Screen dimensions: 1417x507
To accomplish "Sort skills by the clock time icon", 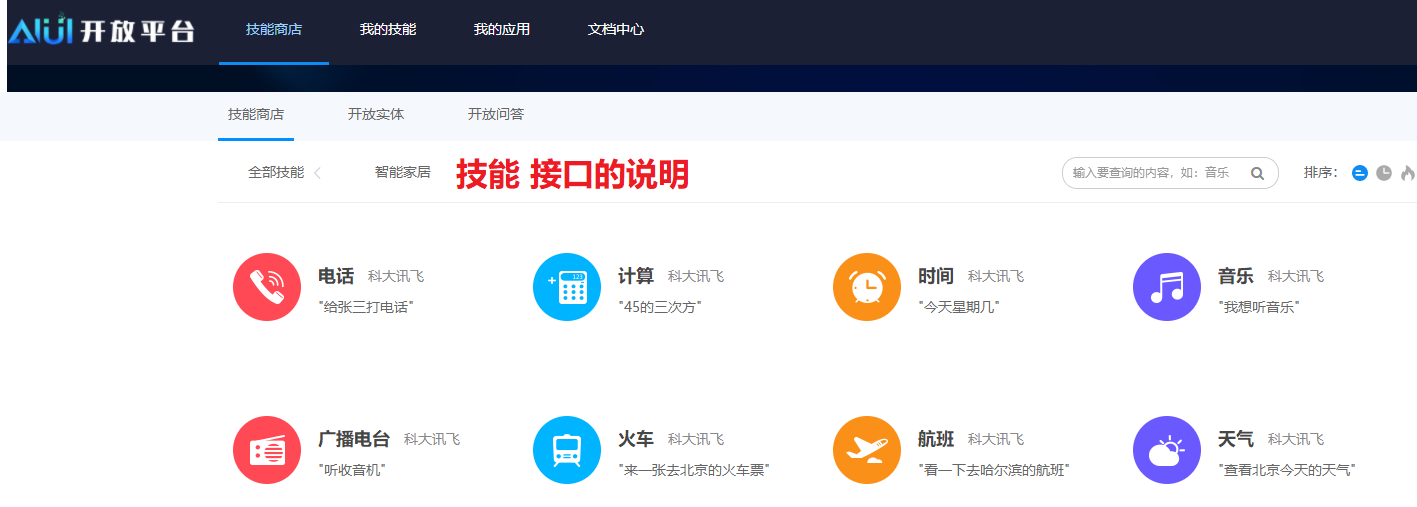I will (x=1384, y=173).
